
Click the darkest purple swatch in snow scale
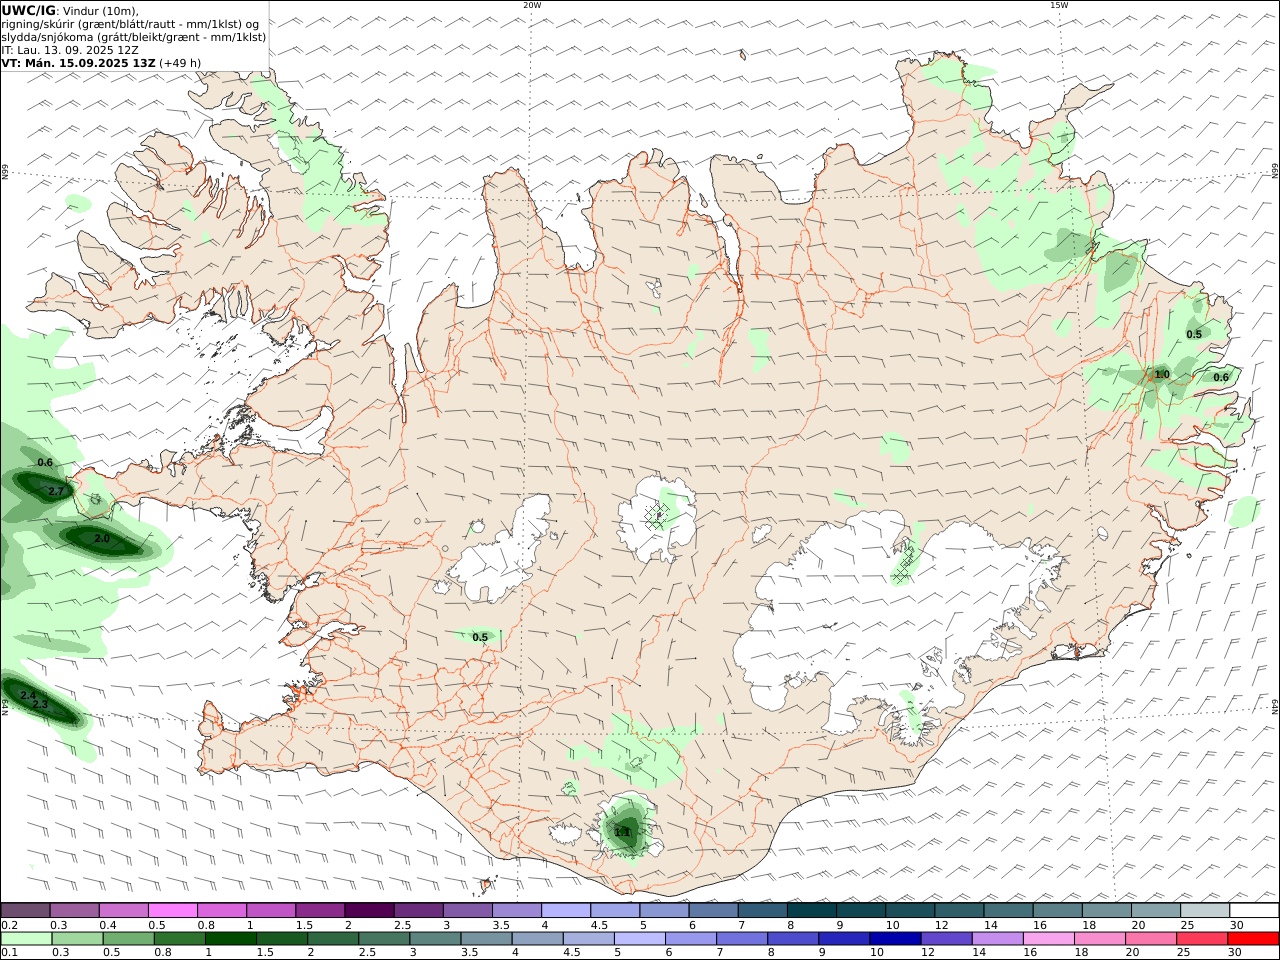[x=369, y=910]
